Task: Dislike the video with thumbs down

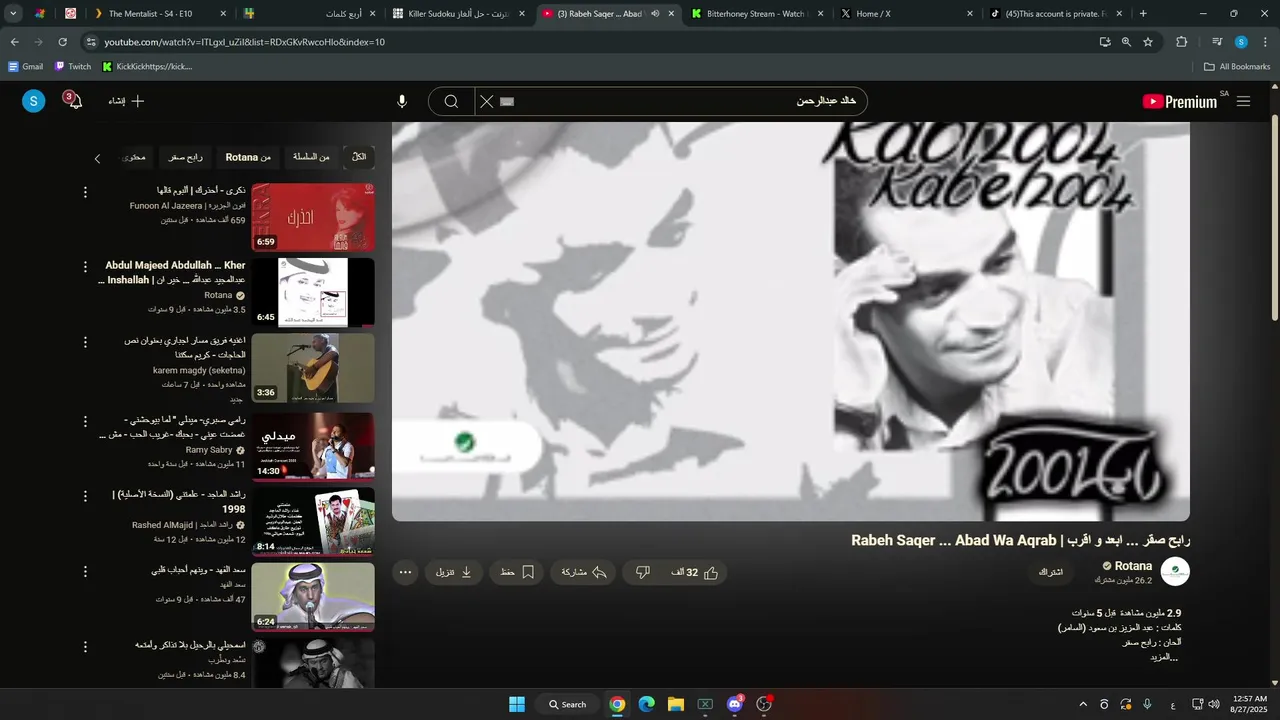Action: click(643, 572)
